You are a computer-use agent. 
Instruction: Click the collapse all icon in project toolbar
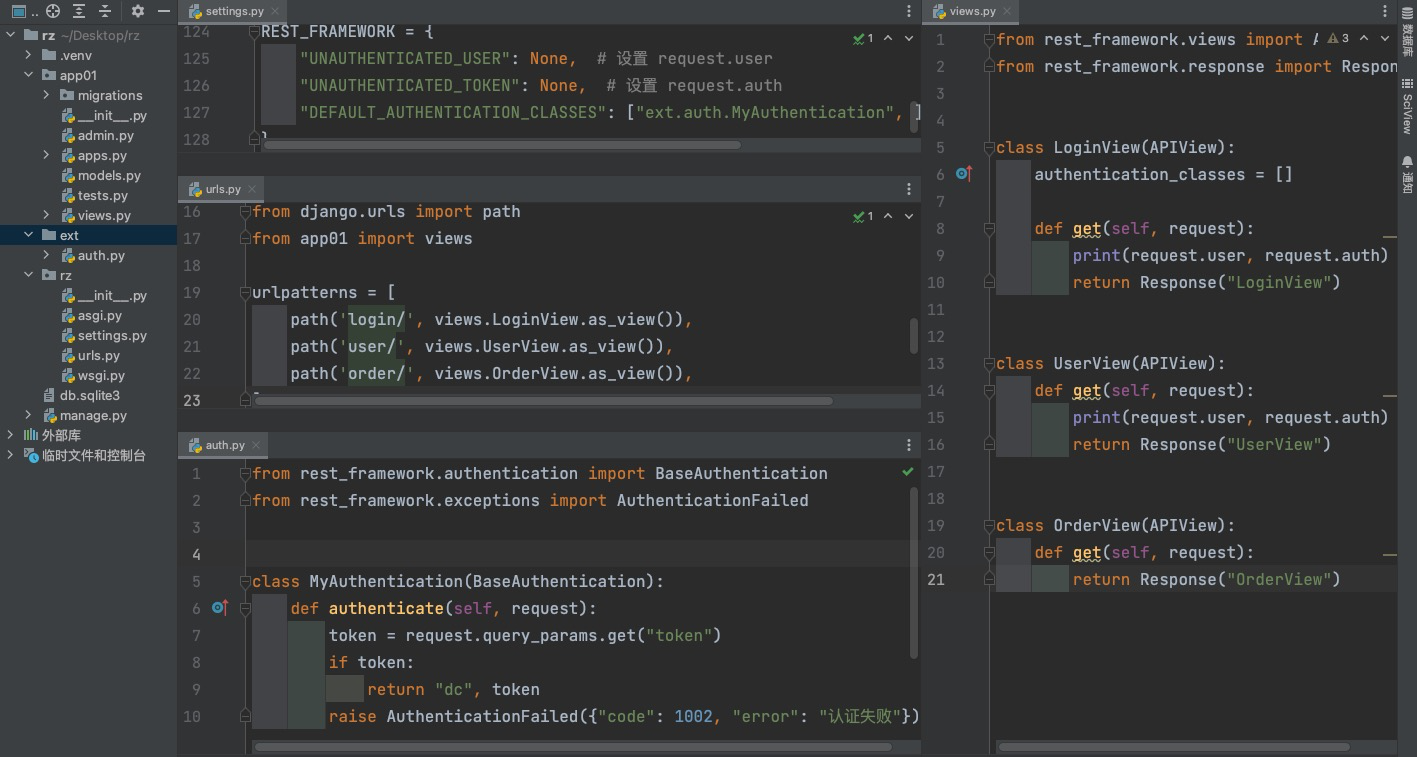(106, 11)
